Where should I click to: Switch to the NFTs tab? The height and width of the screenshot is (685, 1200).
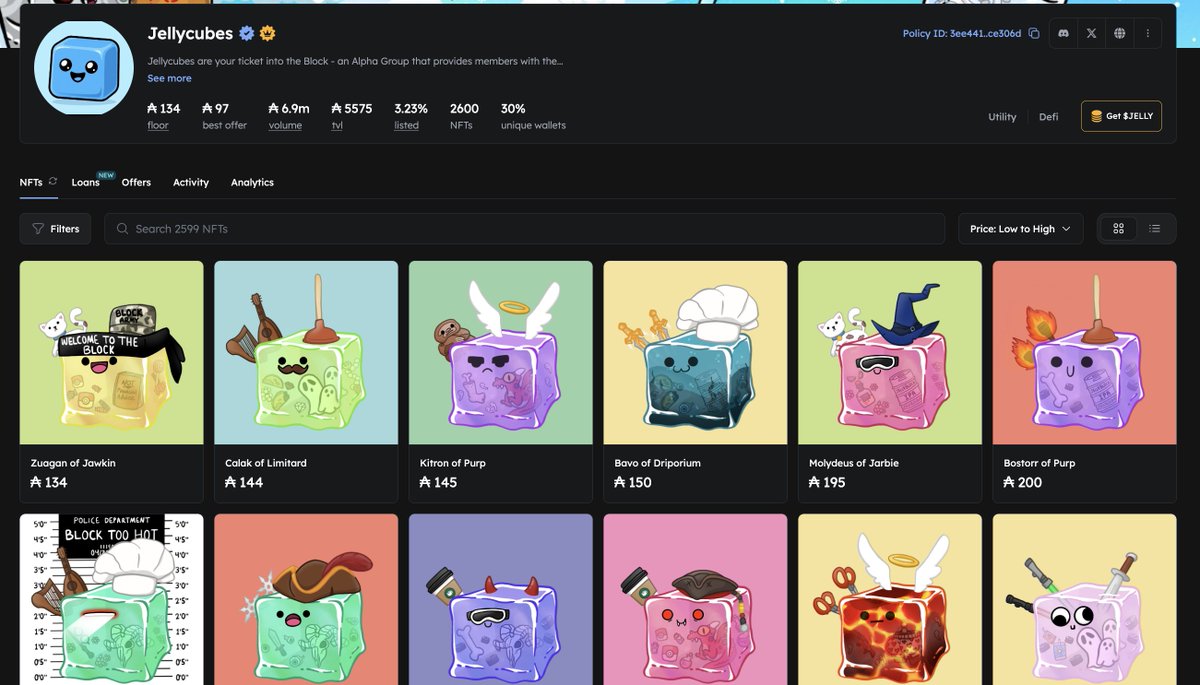(x=31, y=182)
